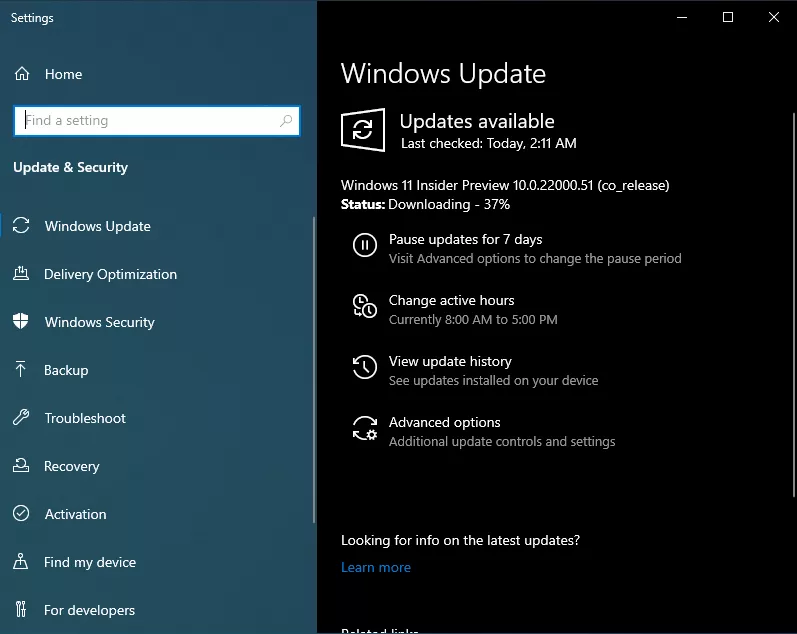The width and height of the screenshot is (797, 634).
Task: Click the Advanced options gear-arrows icon
Action: tap(365, 428)
